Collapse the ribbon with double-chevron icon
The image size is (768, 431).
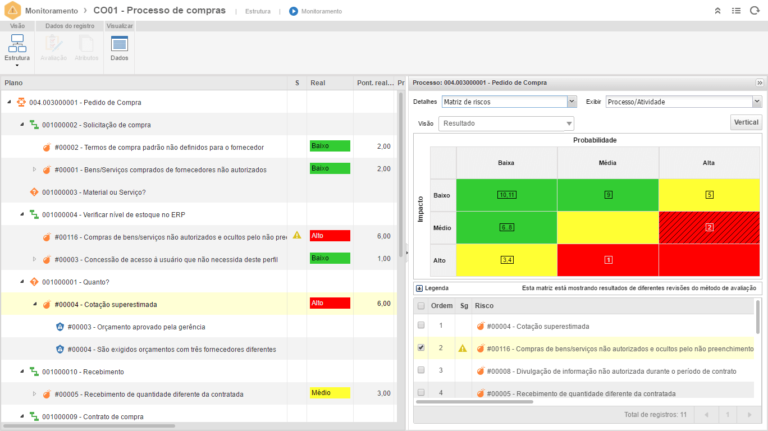pyautogui.click(x=716, y=11)
